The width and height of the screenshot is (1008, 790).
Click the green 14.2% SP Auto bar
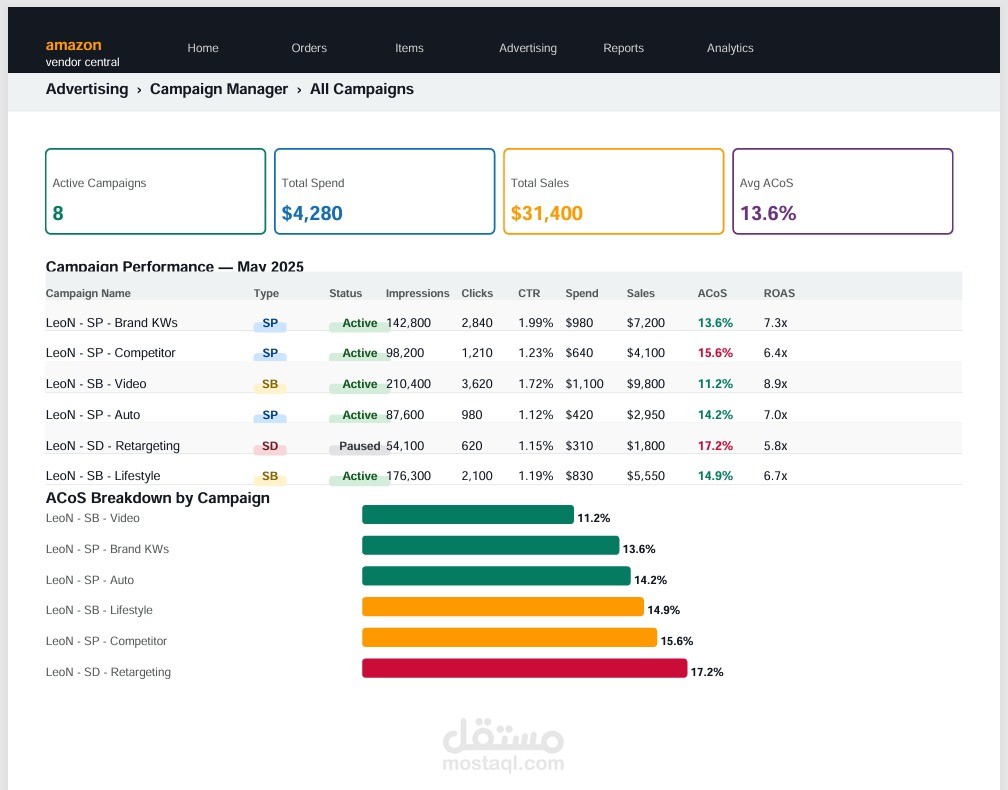(x=496, y=576)
